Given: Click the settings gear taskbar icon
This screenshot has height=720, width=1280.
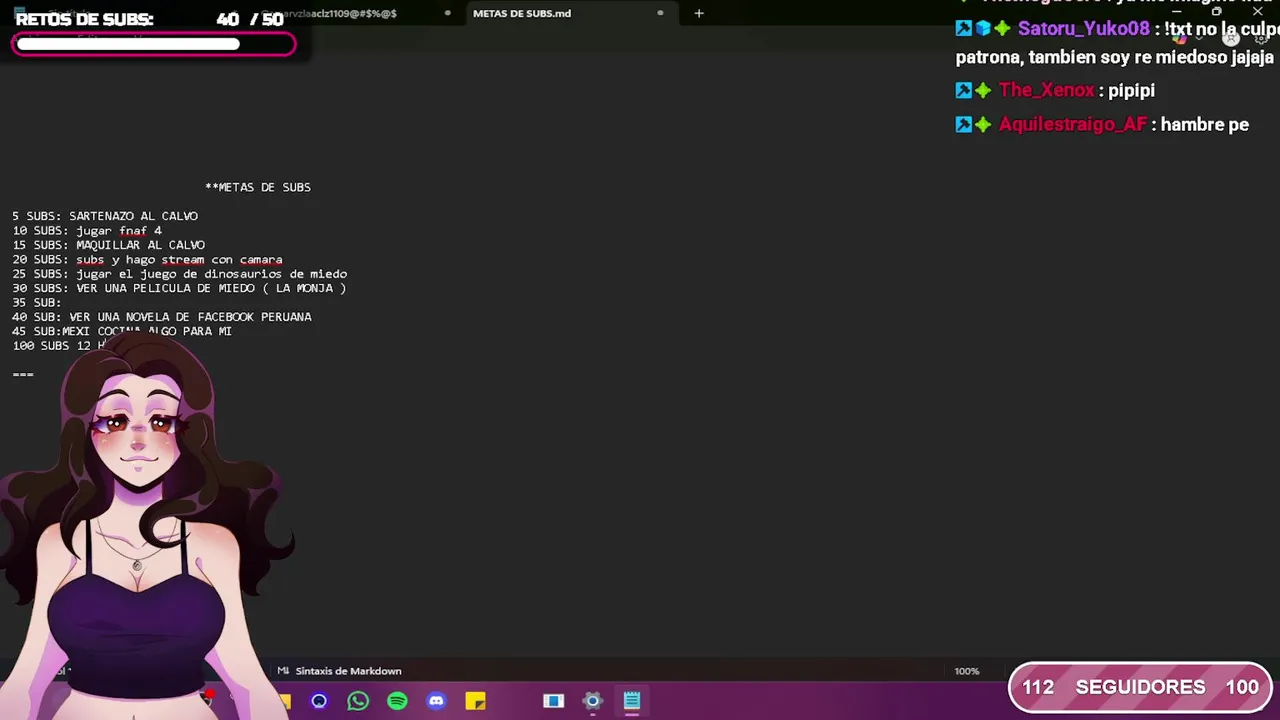Looking at the screenshot, I should [x=593, y=701].
